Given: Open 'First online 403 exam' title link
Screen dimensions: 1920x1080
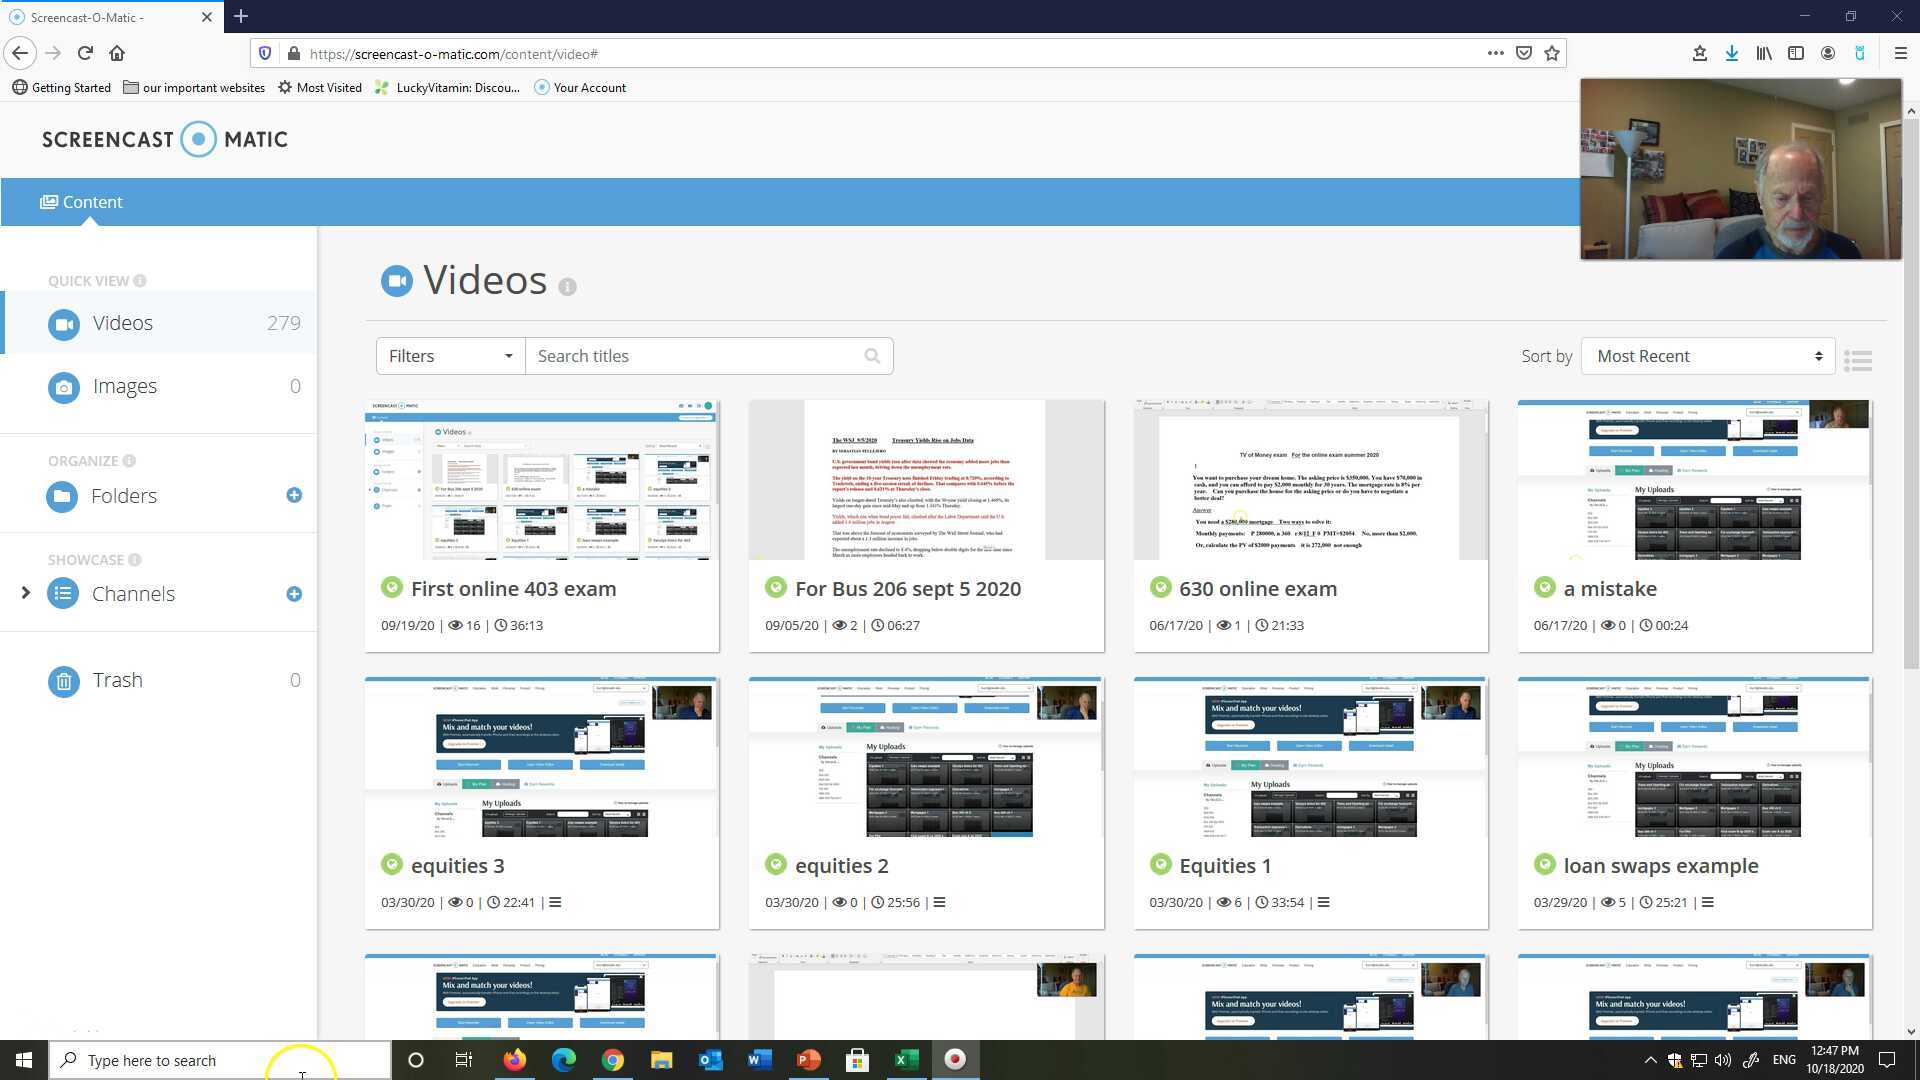Looking at the screenshot, I should tap(513, 589).
